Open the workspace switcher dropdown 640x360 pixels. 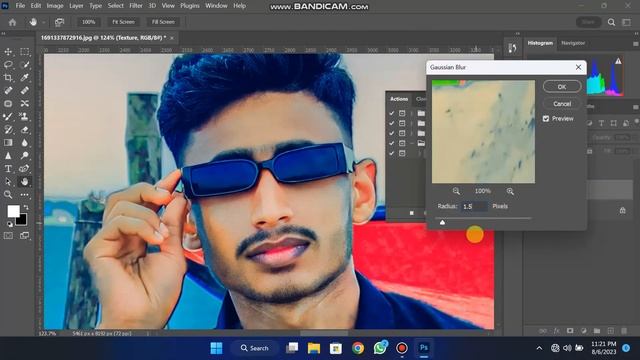click(627, 22)
